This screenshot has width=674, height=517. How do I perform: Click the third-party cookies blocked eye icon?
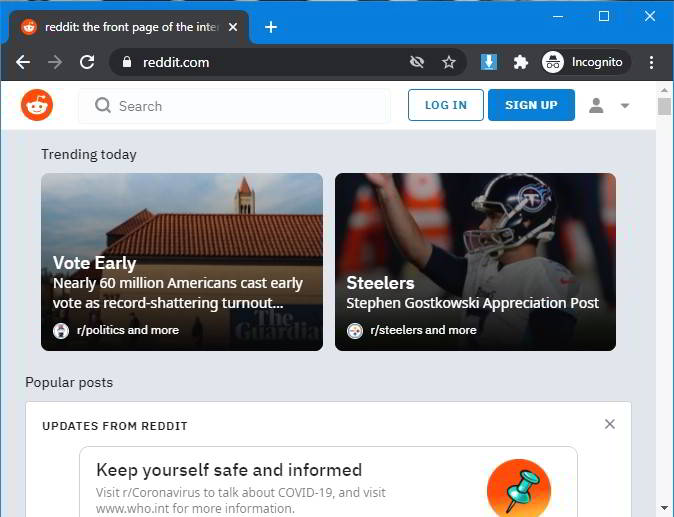tap(417, 62)
